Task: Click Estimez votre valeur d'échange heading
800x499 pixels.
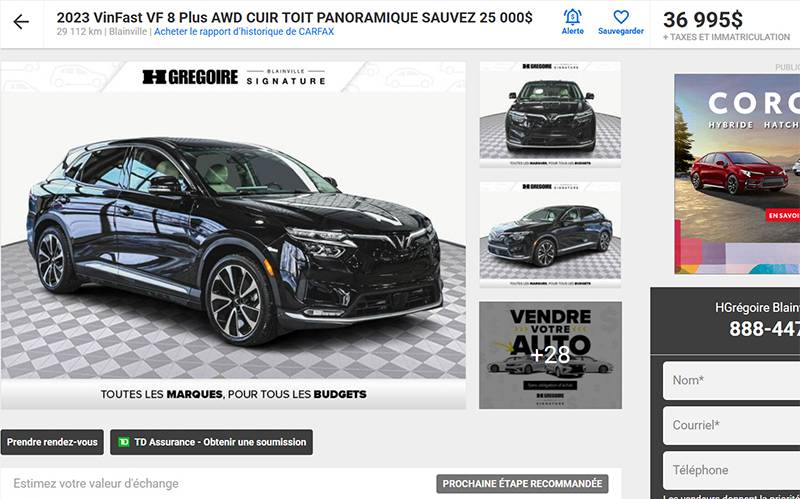Action: pyautogui.click(x=96, y=484)
